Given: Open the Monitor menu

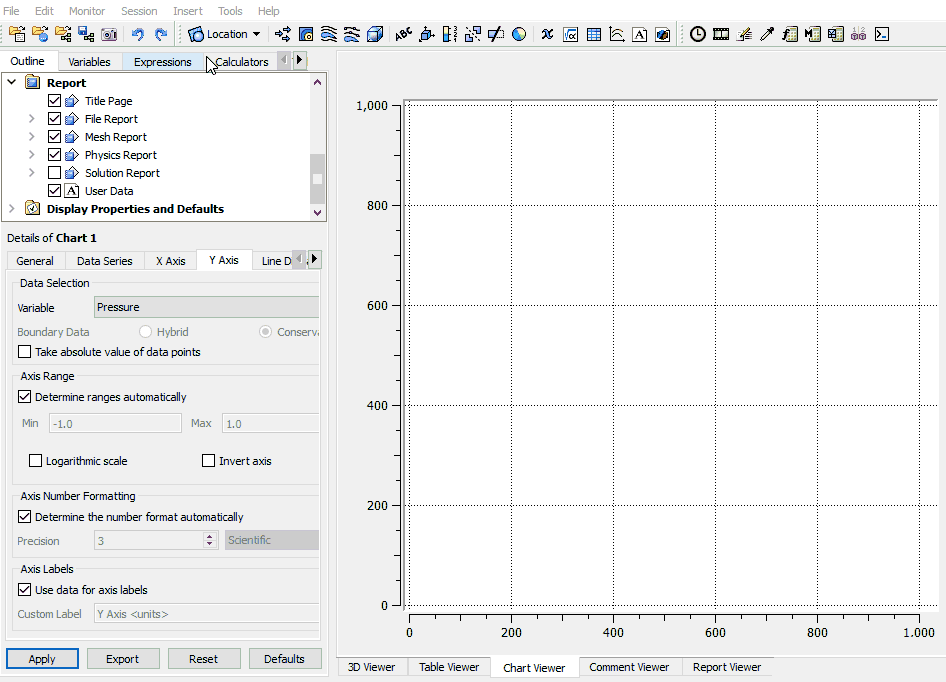Looking at the screenshot, I should point(87,11).
